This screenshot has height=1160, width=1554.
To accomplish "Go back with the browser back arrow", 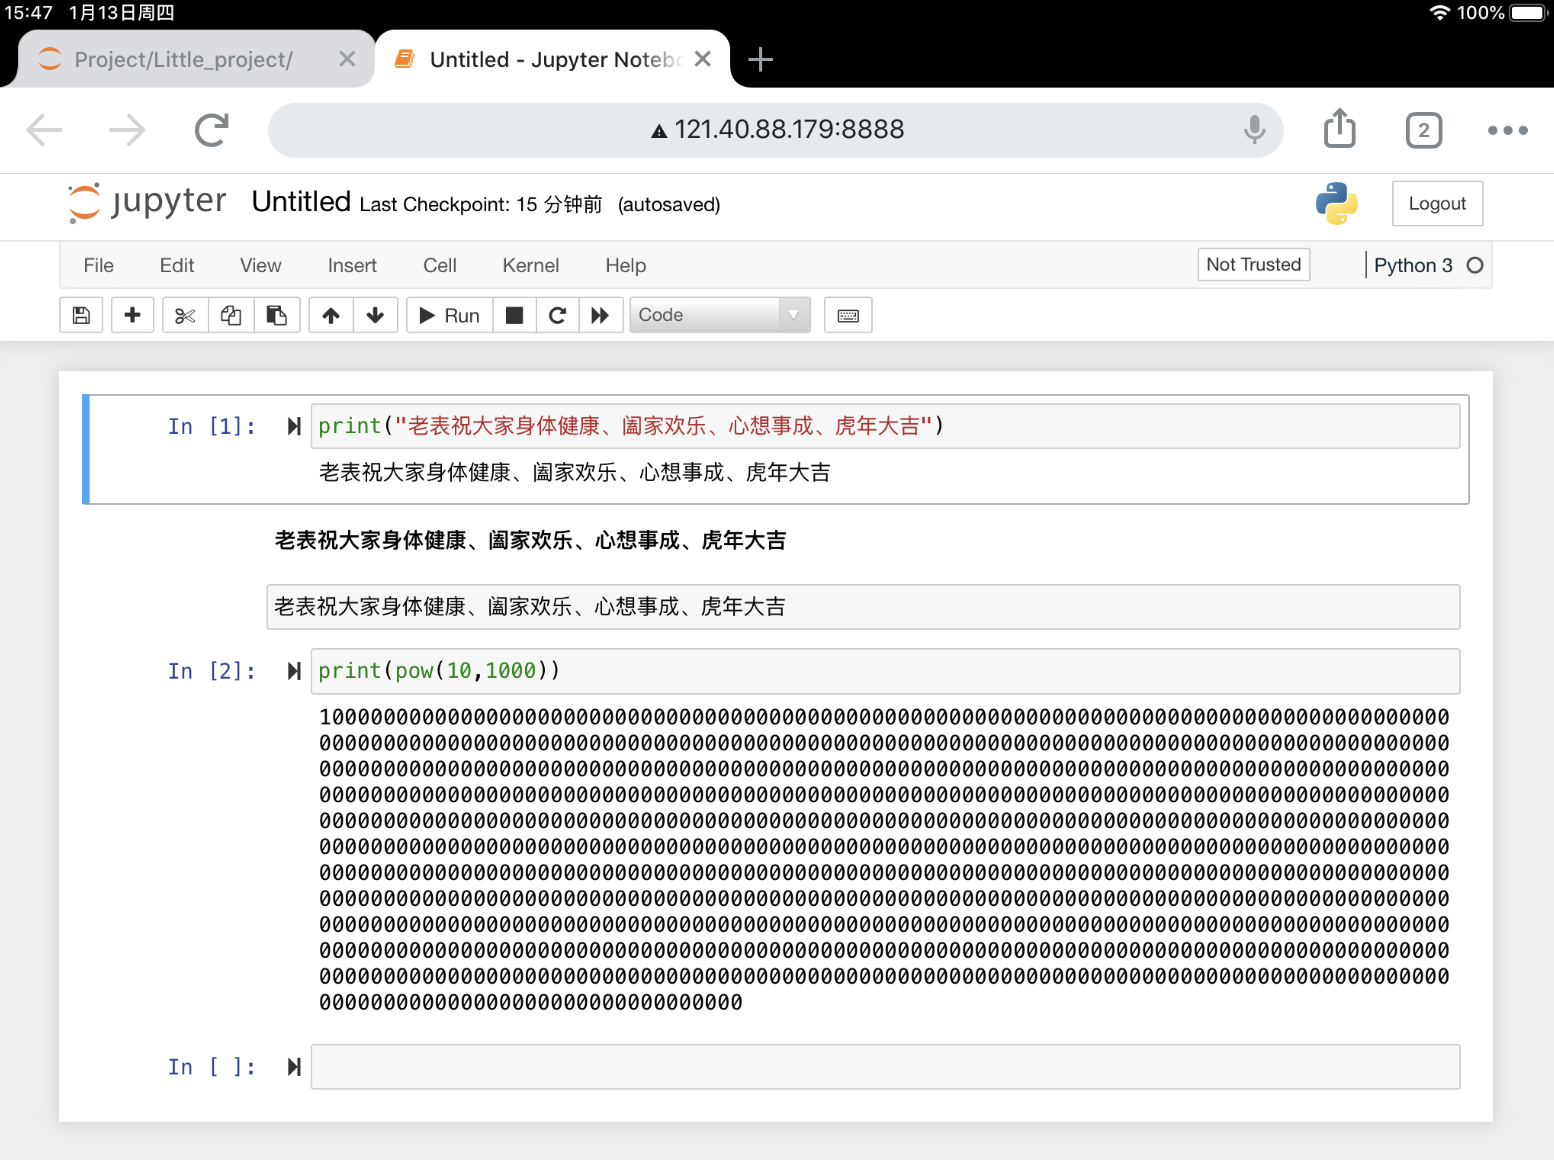I will (44, 130).
